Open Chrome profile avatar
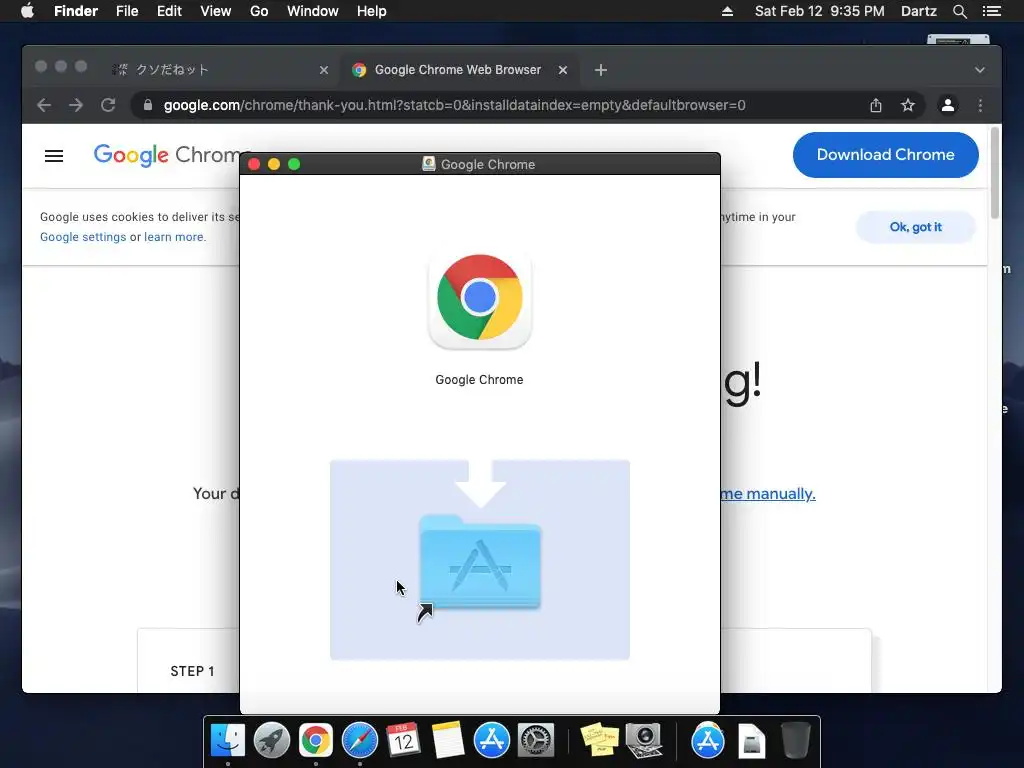Image resolution: width=1024 pixels, height=768 pixels. (x=948, y=105)
